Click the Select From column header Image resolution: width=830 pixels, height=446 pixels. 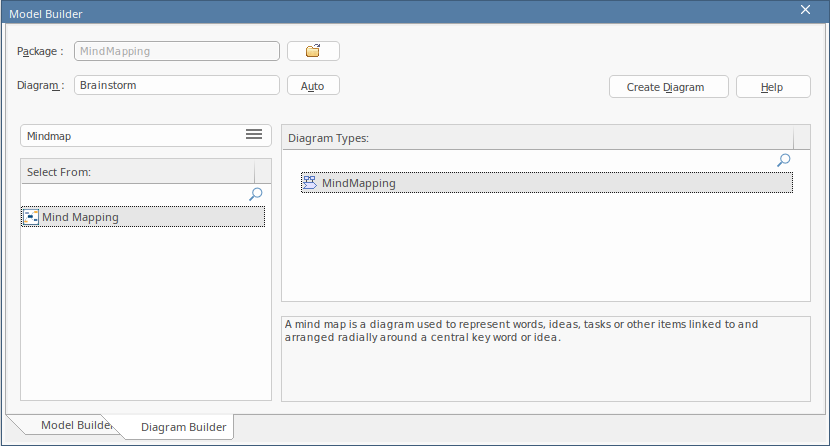coord(138,172)
